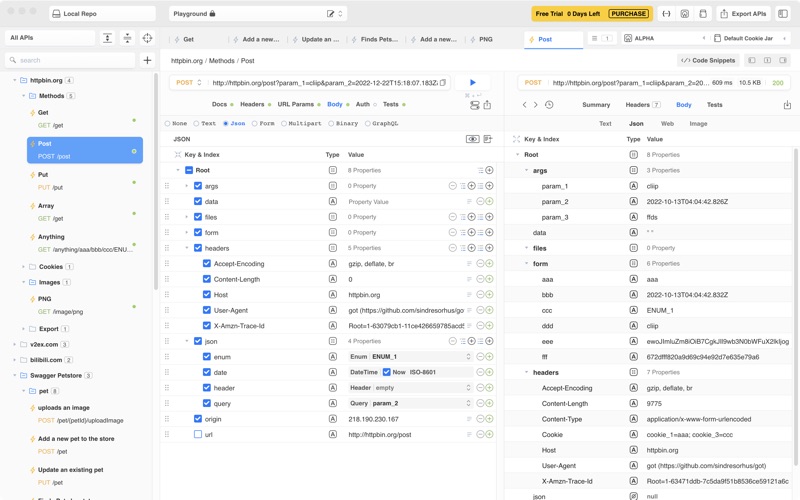
Task: Click type icon of Host request row
Action: click(x=333, y=294)
